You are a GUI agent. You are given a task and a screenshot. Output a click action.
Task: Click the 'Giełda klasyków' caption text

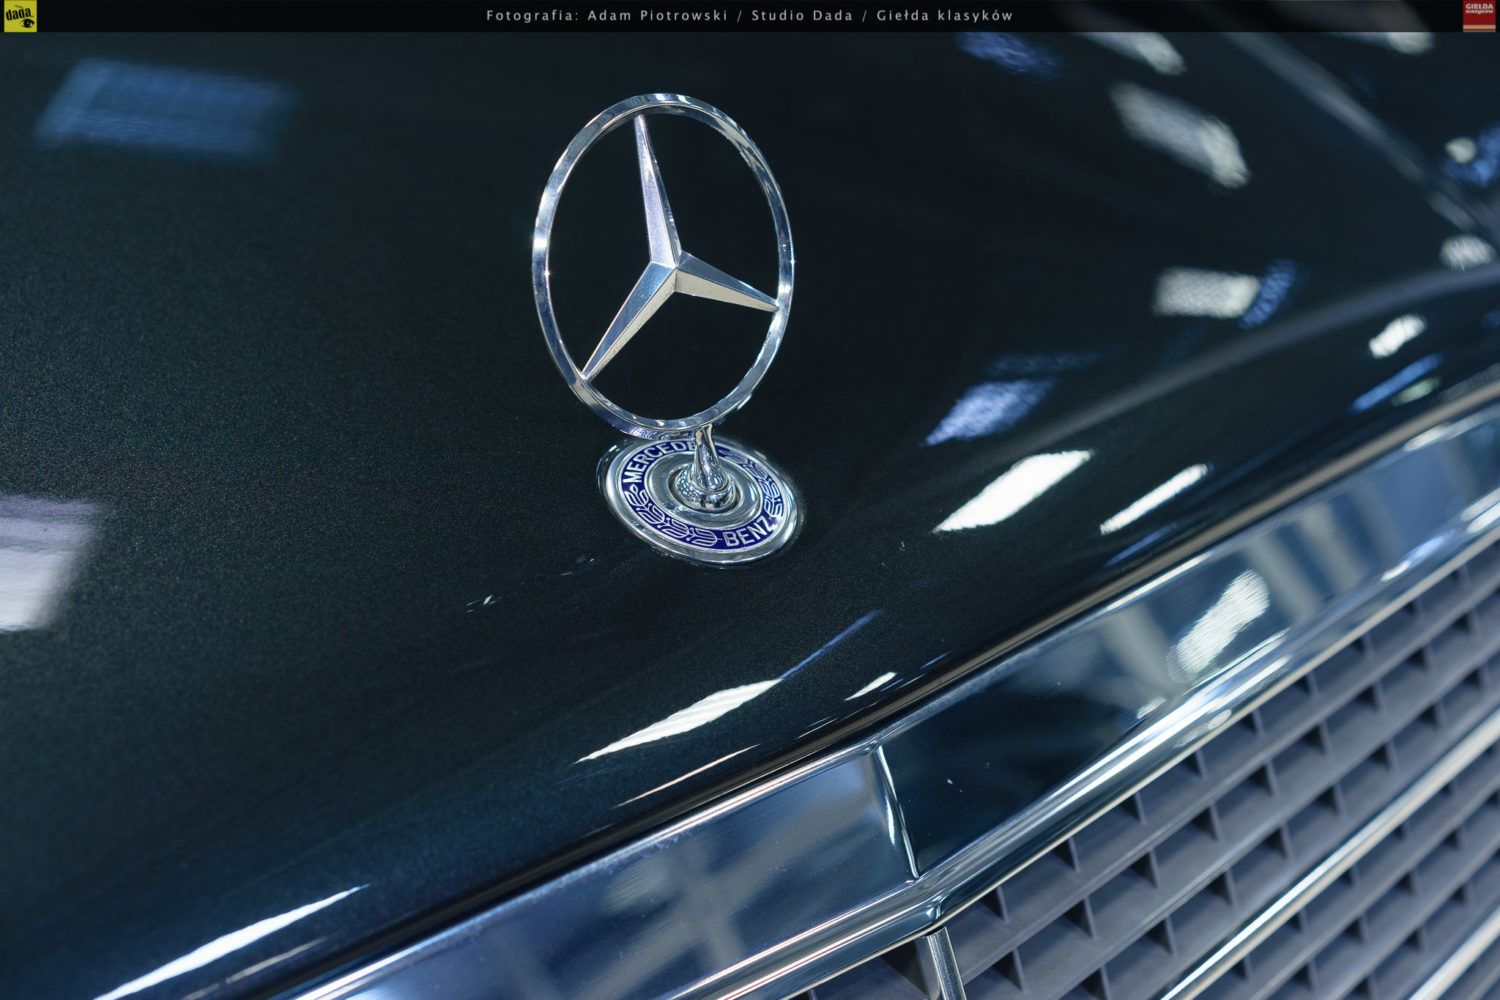[944, 16]
